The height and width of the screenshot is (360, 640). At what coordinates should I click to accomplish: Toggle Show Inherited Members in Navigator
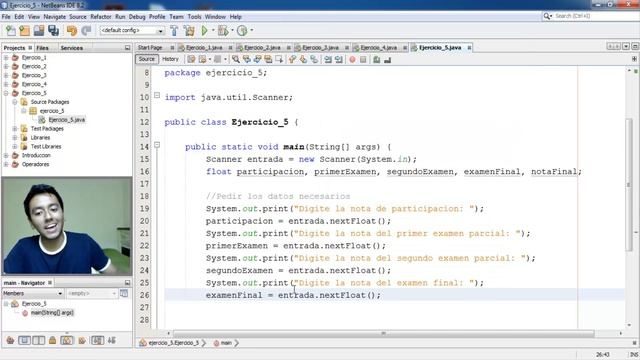click(x=10, y=340)
